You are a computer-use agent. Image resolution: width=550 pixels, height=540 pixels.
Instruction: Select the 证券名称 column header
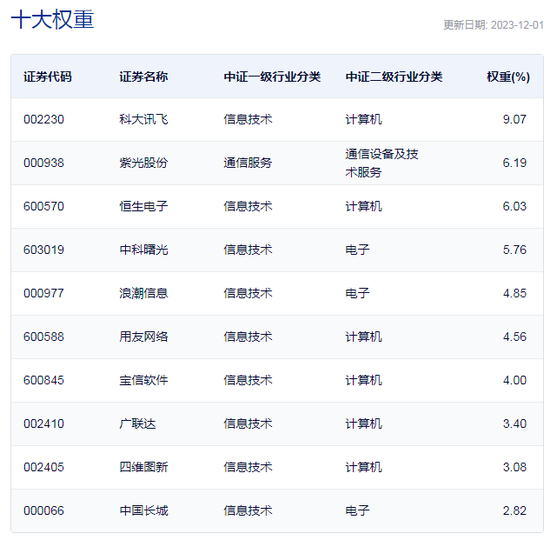pos(143,77)
